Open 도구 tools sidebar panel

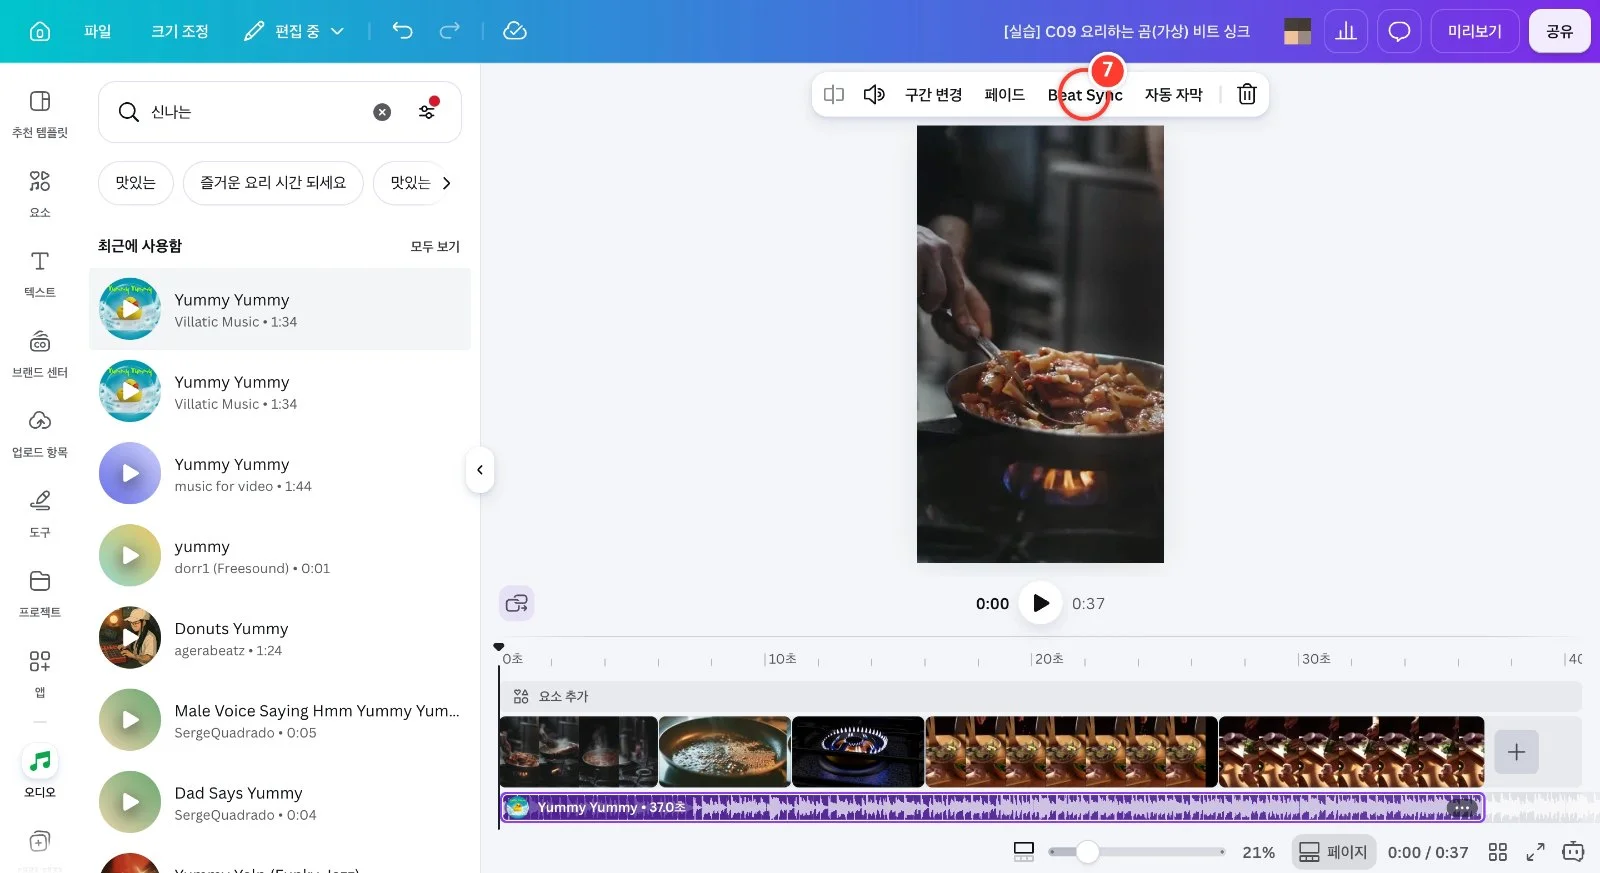pyautogui.click(x=40, y=513)
